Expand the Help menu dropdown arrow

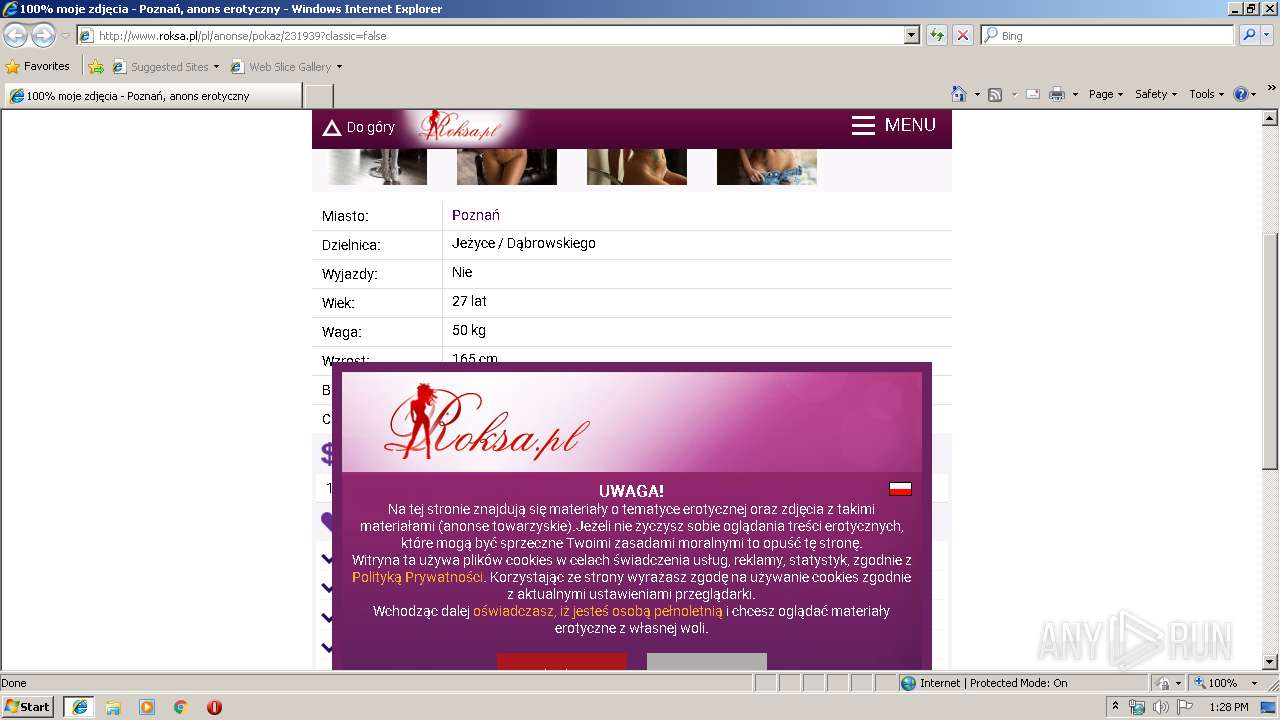pos(1254,95)
